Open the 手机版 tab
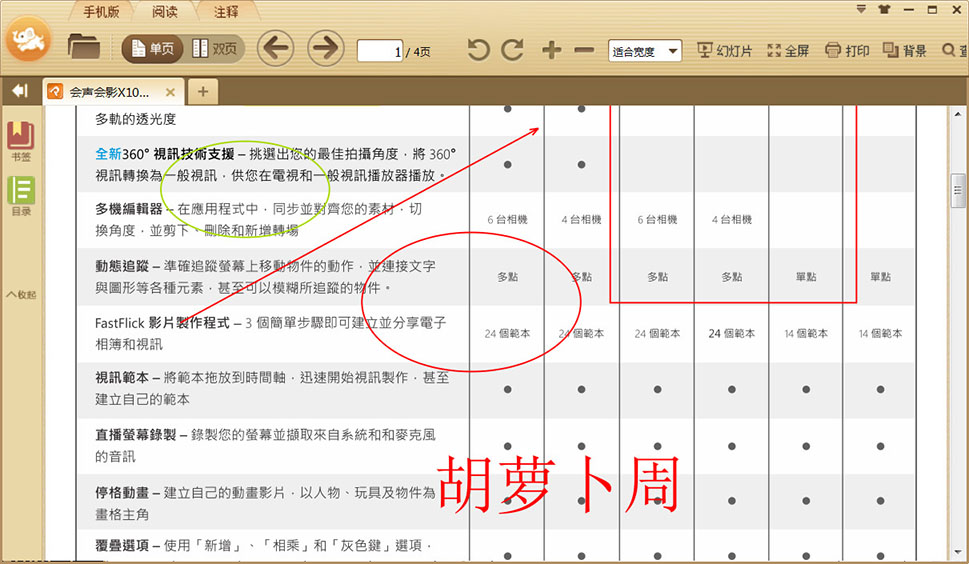The height and width of the screenshot is (564, 969). tap(101, 12)
